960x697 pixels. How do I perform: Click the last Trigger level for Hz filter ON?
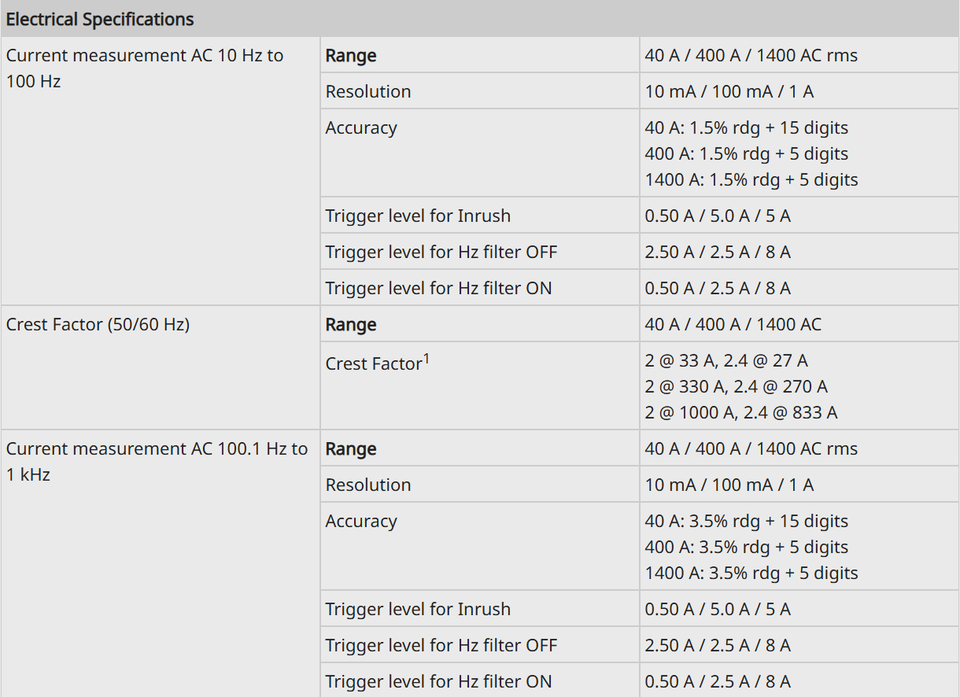click(438, 681)
